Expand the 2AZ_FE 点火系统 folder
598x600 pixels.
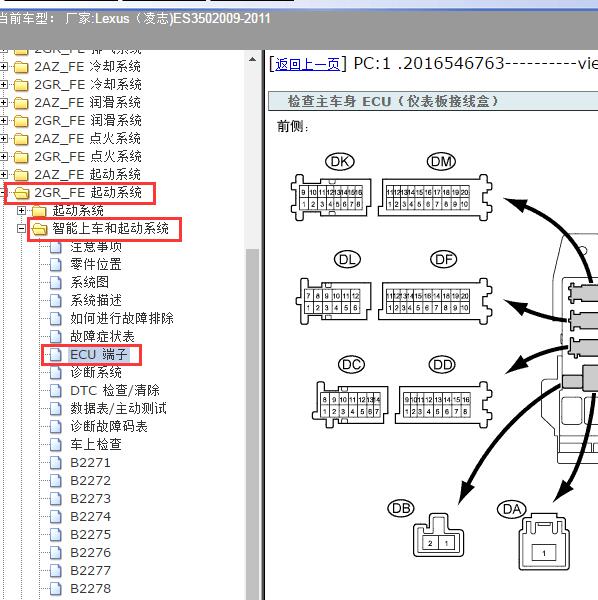3,139
